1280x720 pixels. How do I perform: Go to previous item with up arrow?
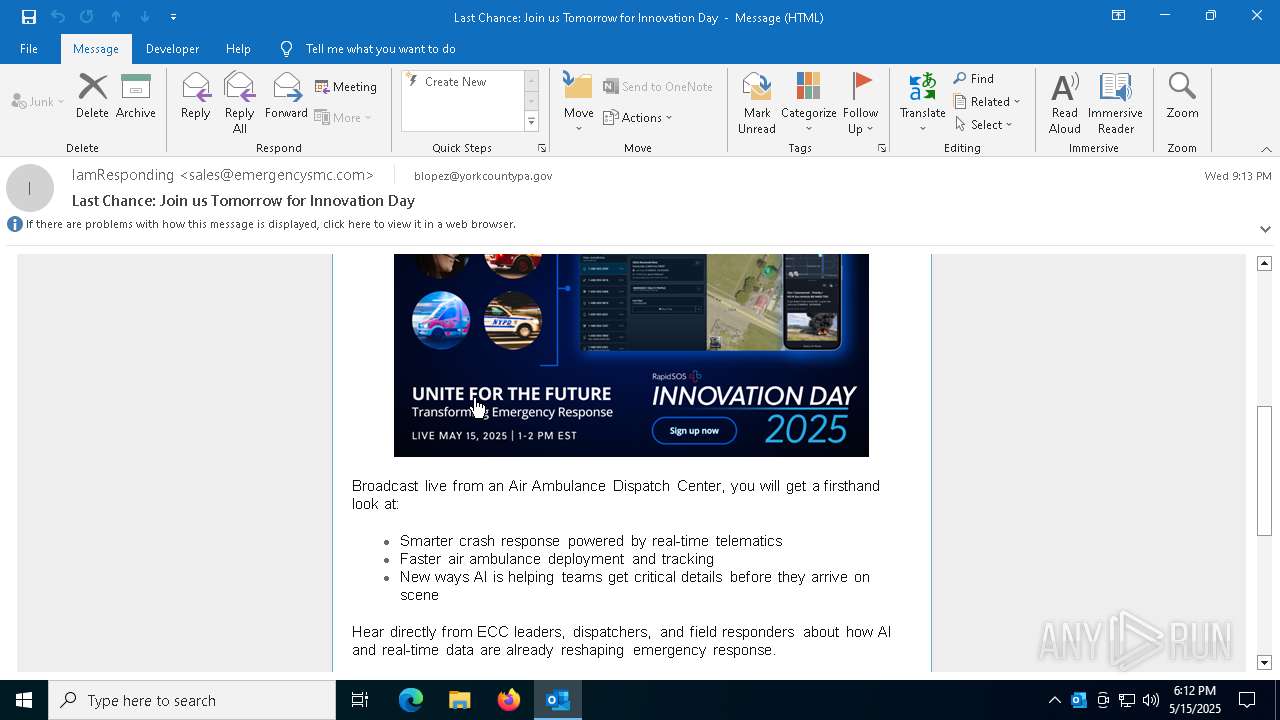(x=116, y=17)
